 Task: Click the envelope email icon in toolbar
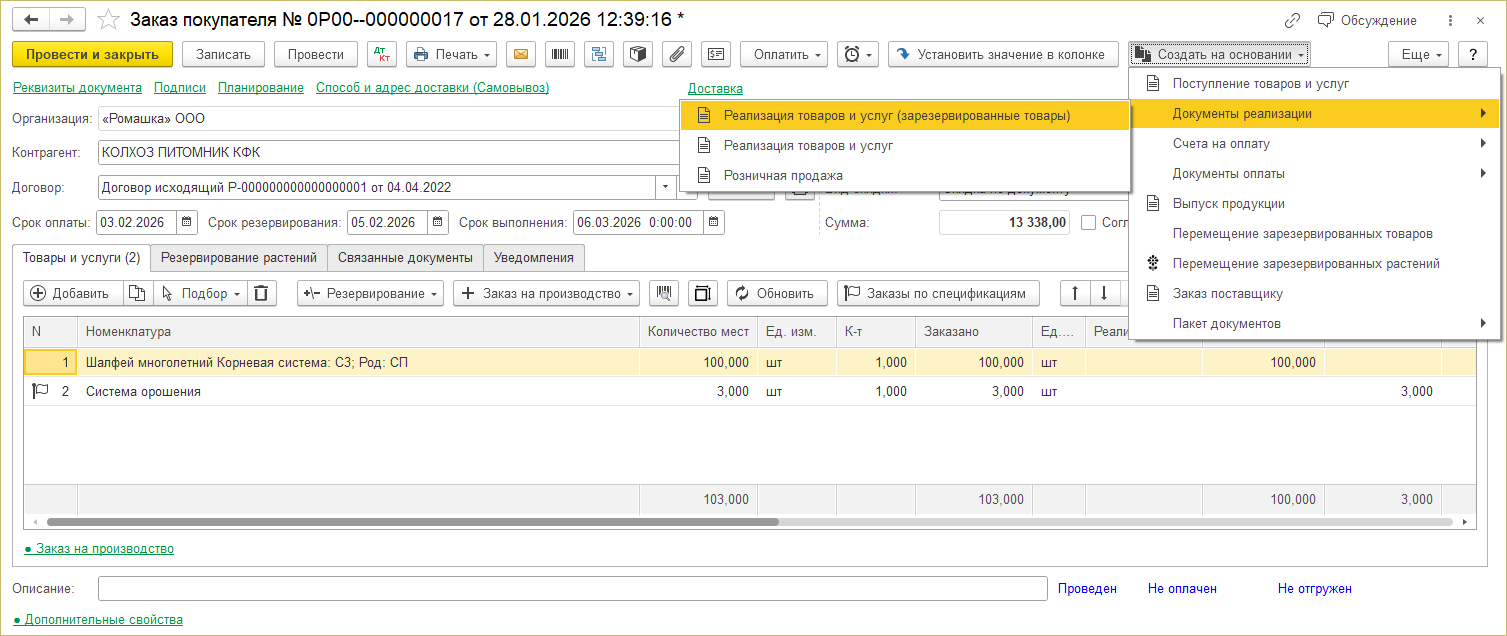[x=520, y=54]
